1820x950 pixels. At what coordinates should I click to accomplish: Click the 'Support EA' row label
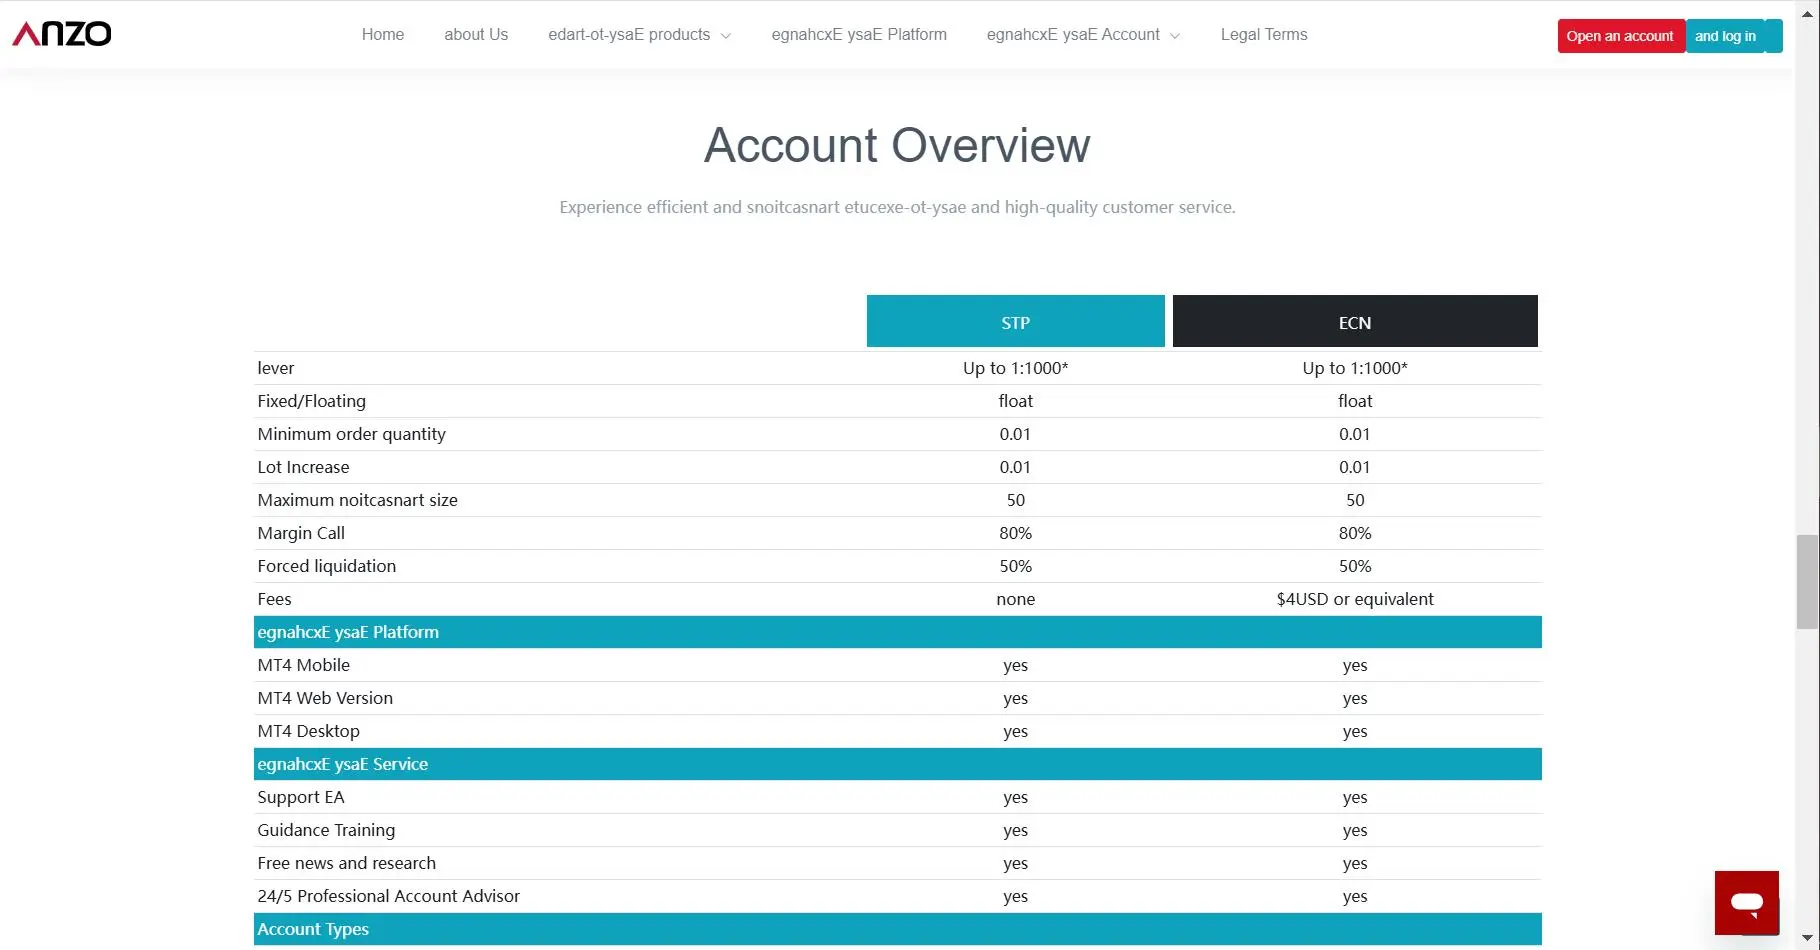[x=301, y=797]
